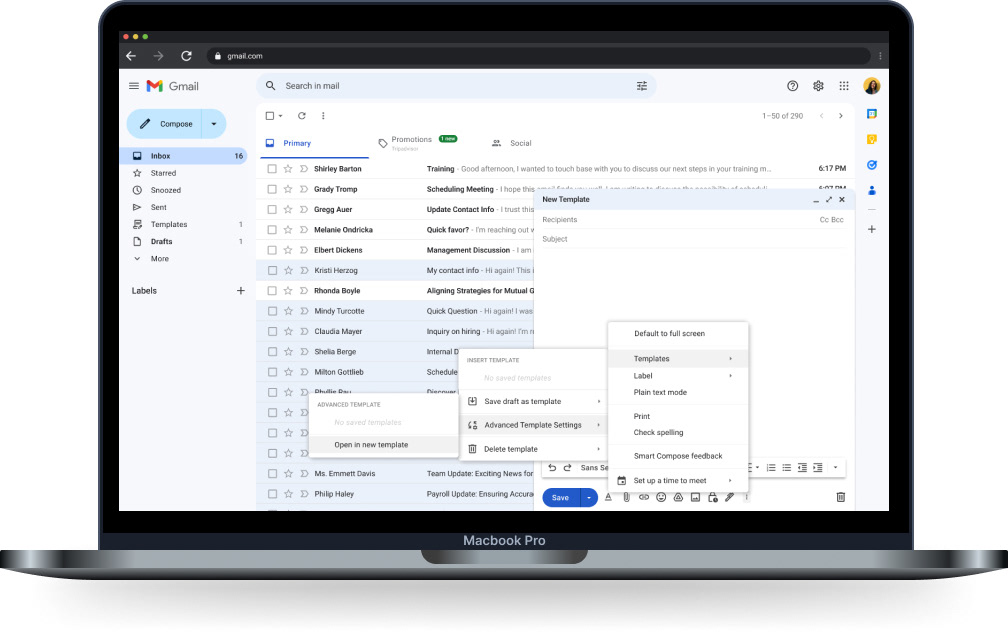Insert an emoji in the template
The width and height of the screenshot is (1008, 635).
point(661,497)
